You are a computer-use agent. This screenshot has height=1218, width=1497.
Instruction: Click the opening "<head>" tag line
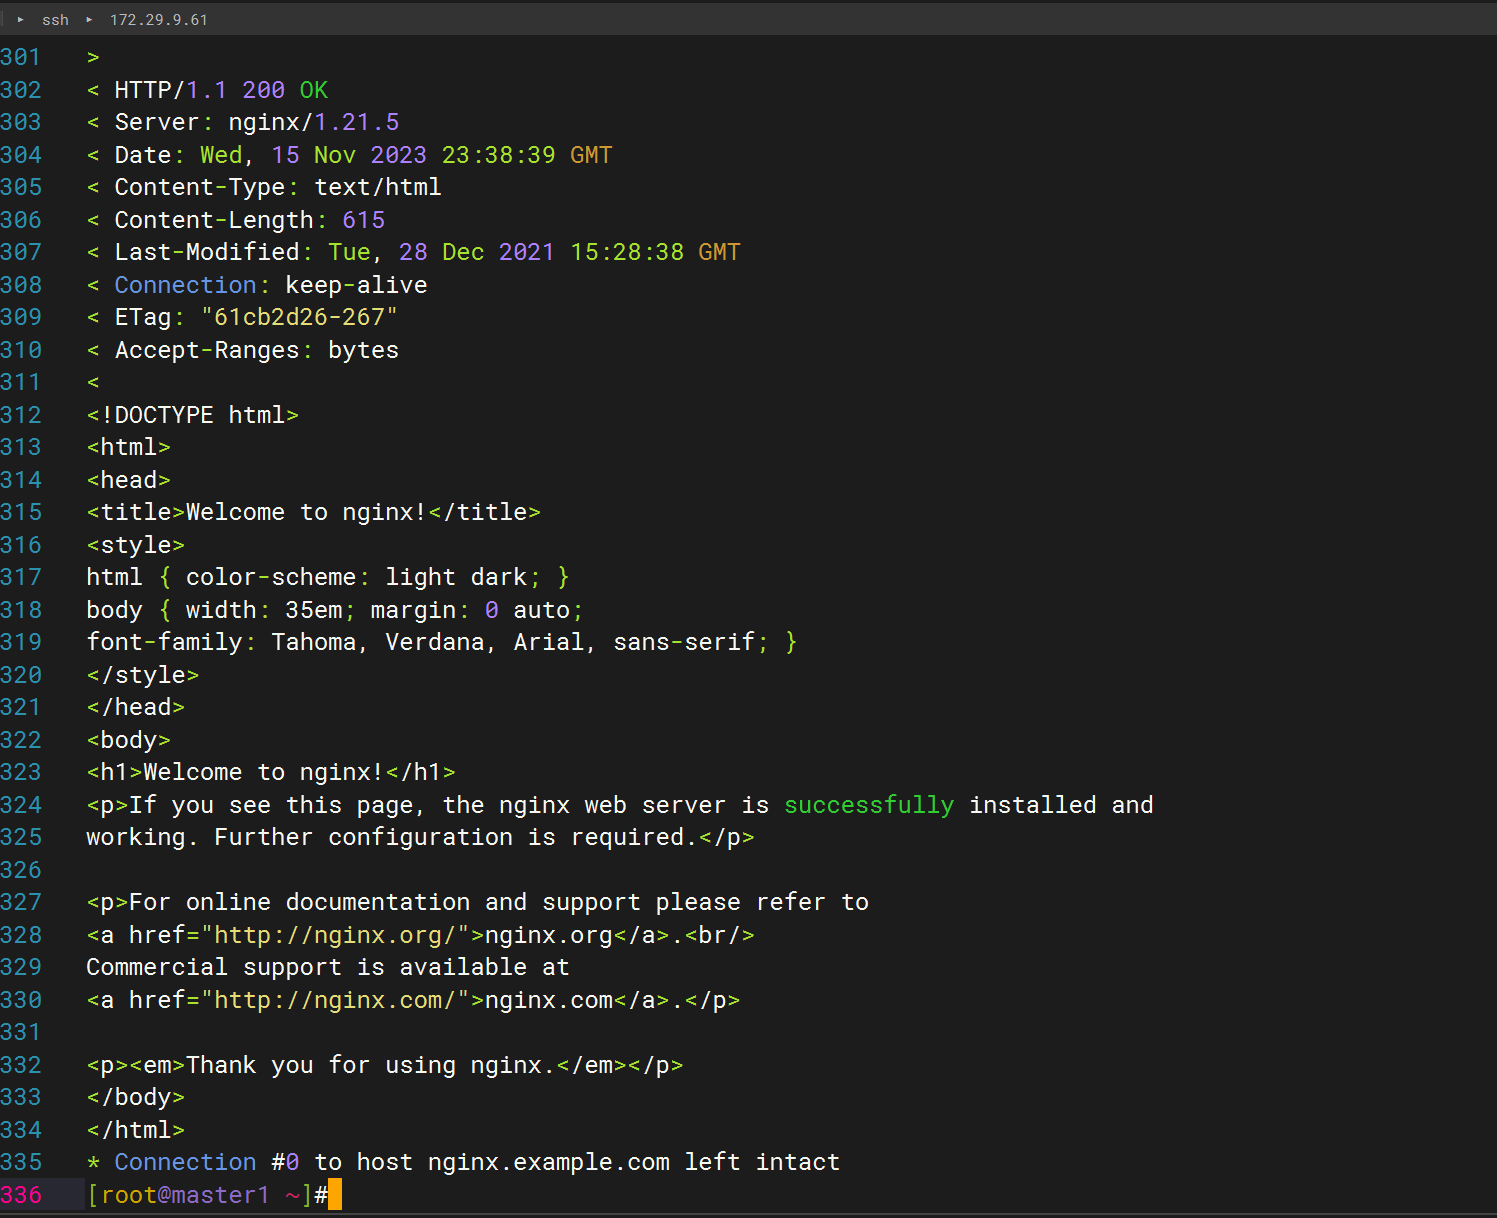pos(129,480)
